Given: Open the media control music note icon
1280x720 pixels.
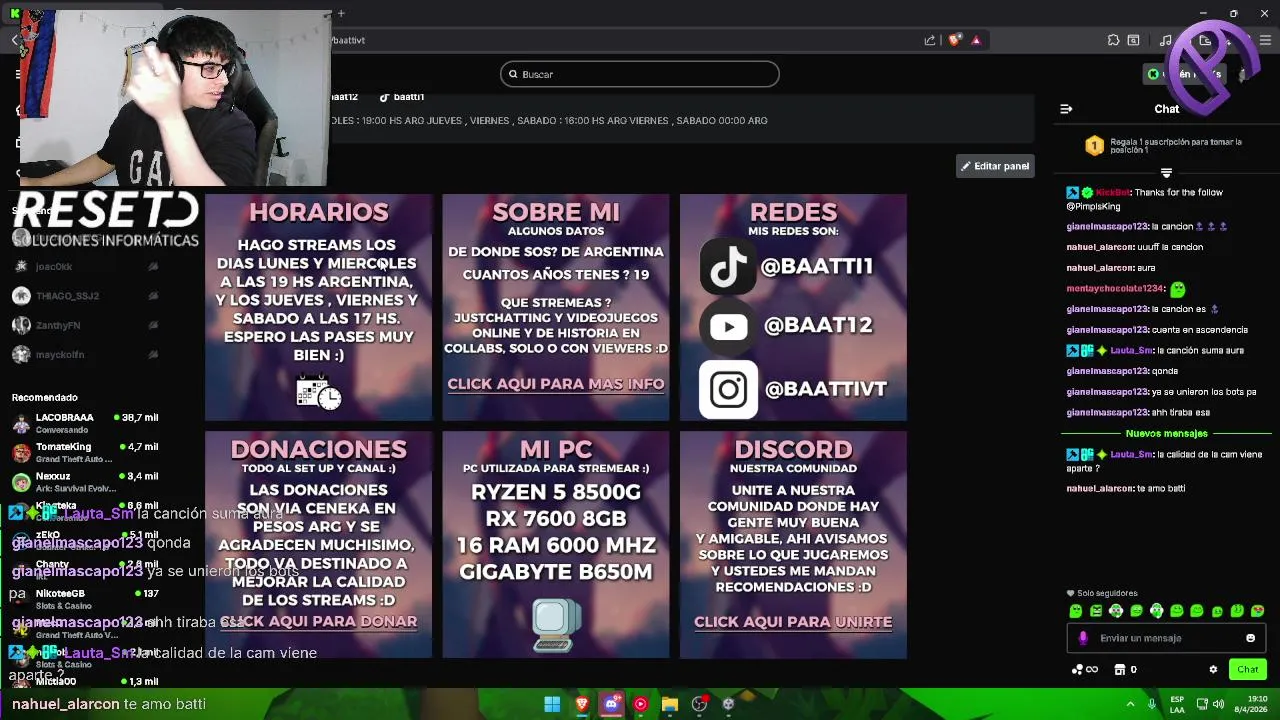Looking at the screenshot, I should [1166, 40].
